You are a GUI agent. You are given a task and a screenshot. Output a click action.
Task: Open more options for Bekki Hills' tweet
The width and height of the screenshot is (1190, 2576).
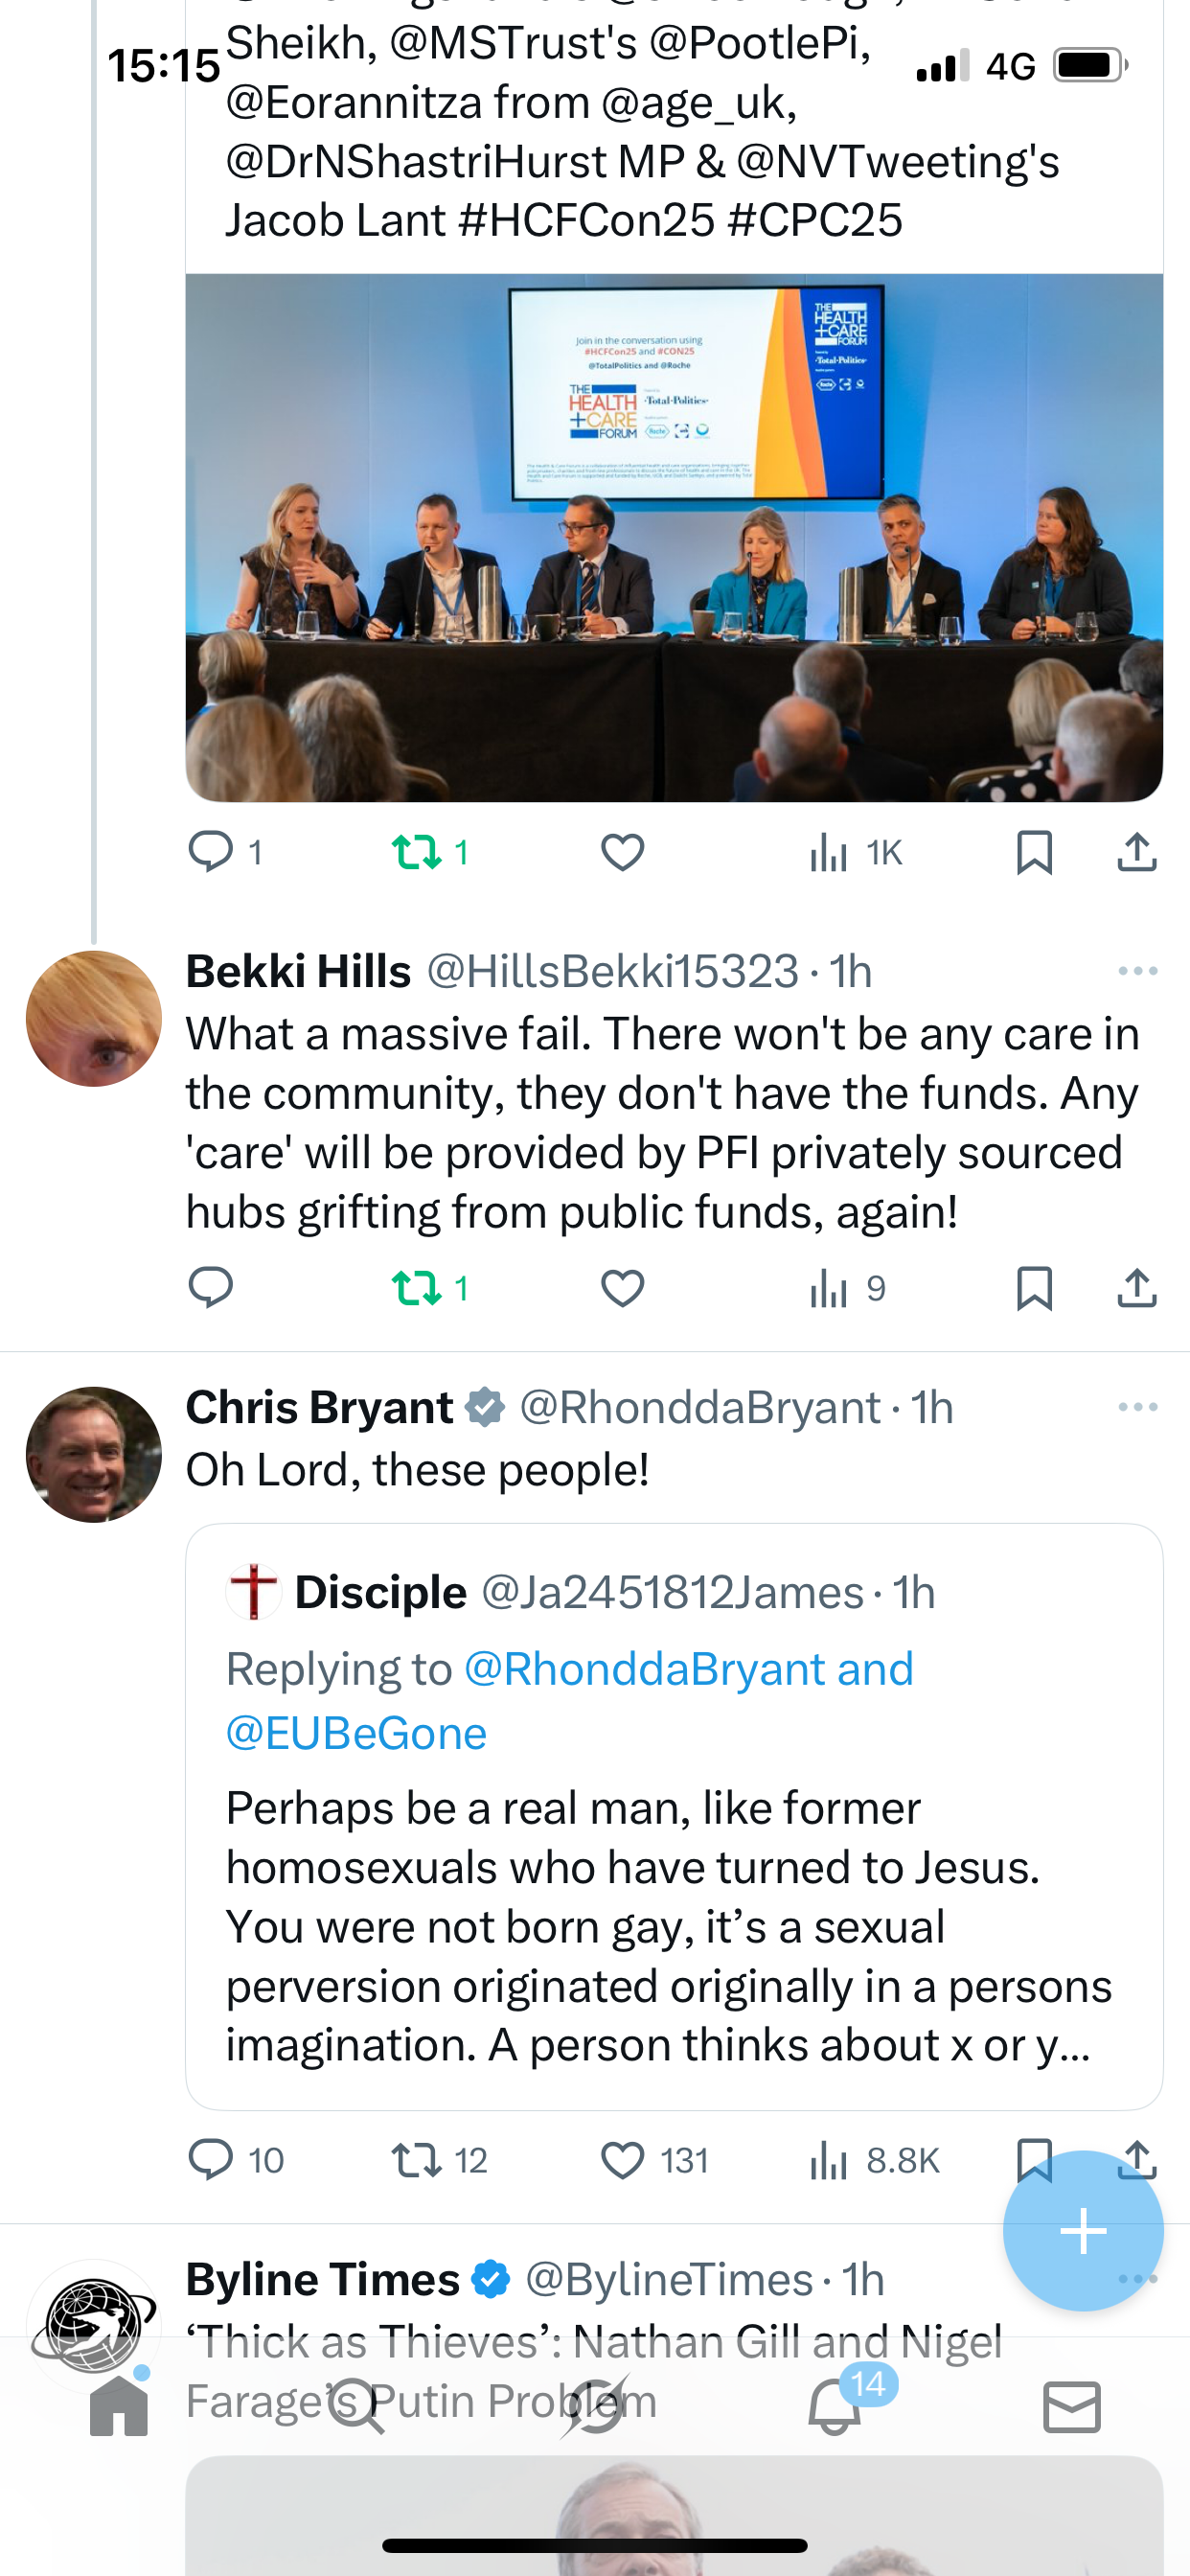tap(1137, 971)
